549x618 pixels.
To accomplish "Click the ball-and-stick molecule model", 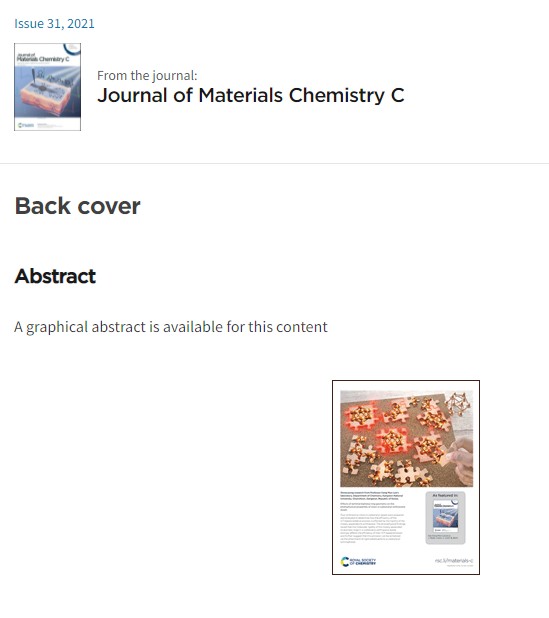I will pyautogui.click(x=458, y=404).
